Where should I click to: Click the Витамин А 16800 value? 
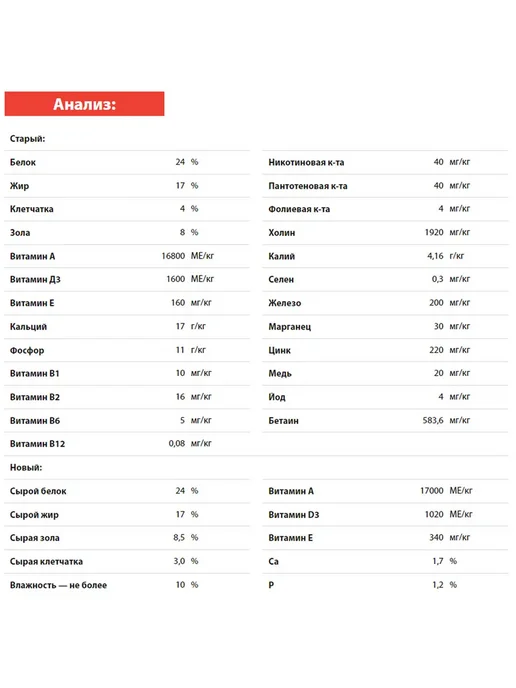point(173,256)
